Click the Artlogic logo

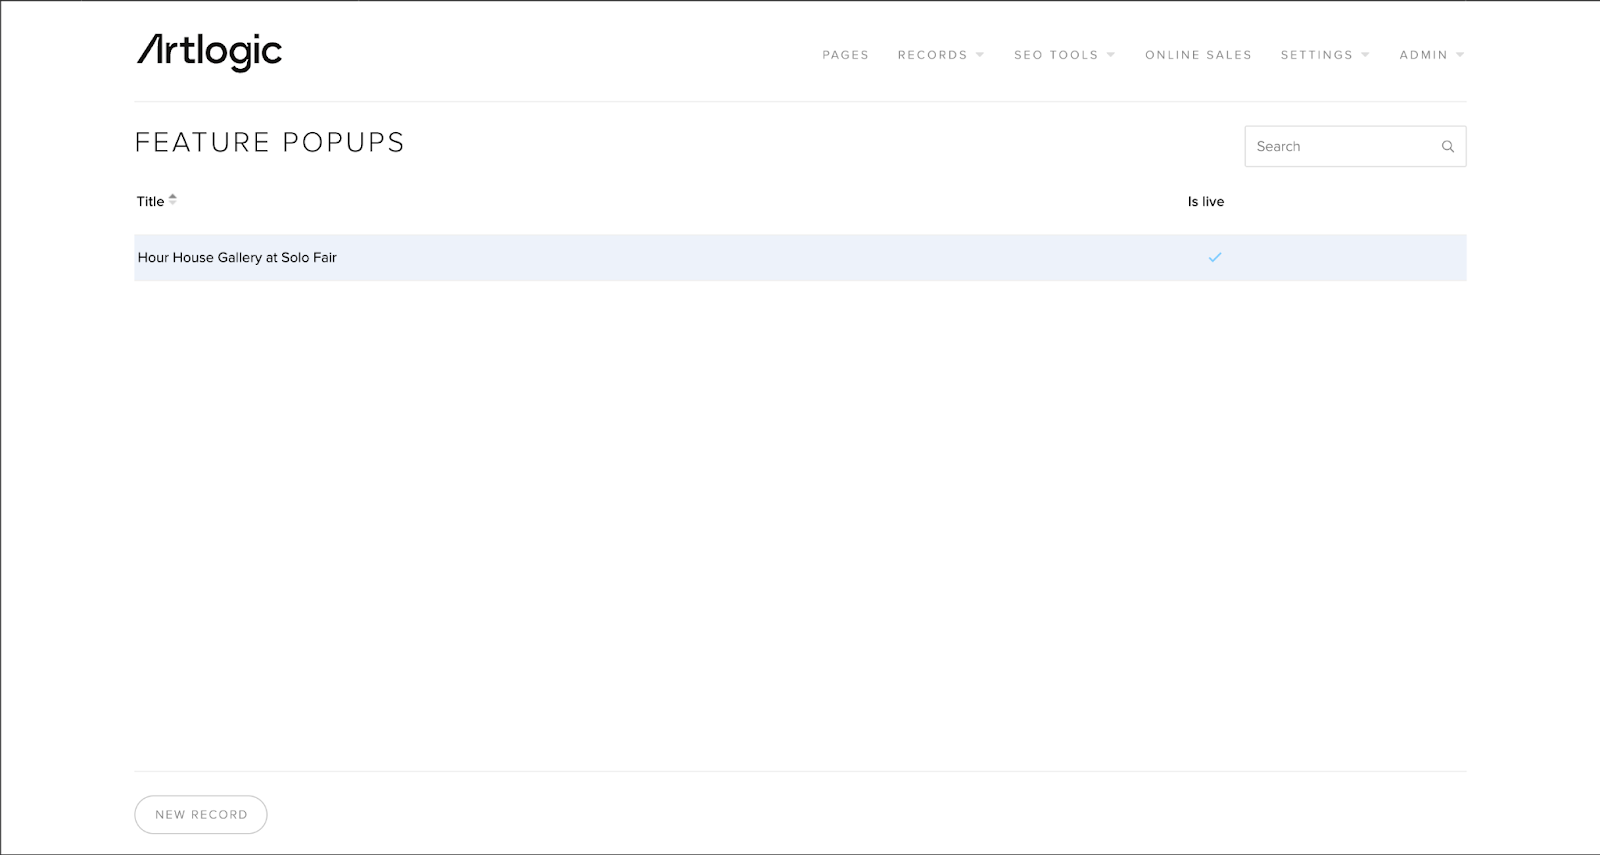(209, 52)
